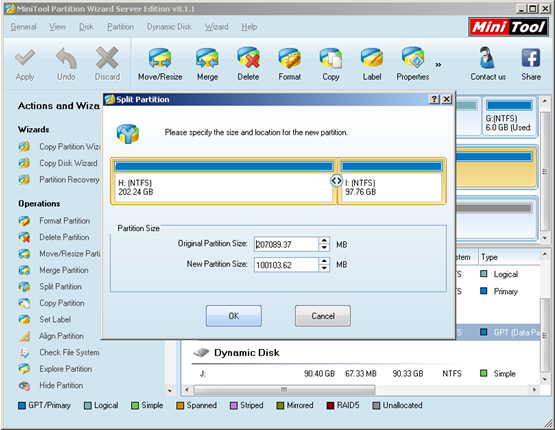Image resolution: width=555 pixels, height=430 pixels.
Task: Click the Label toolbar icon
Action: click(372, 58)
